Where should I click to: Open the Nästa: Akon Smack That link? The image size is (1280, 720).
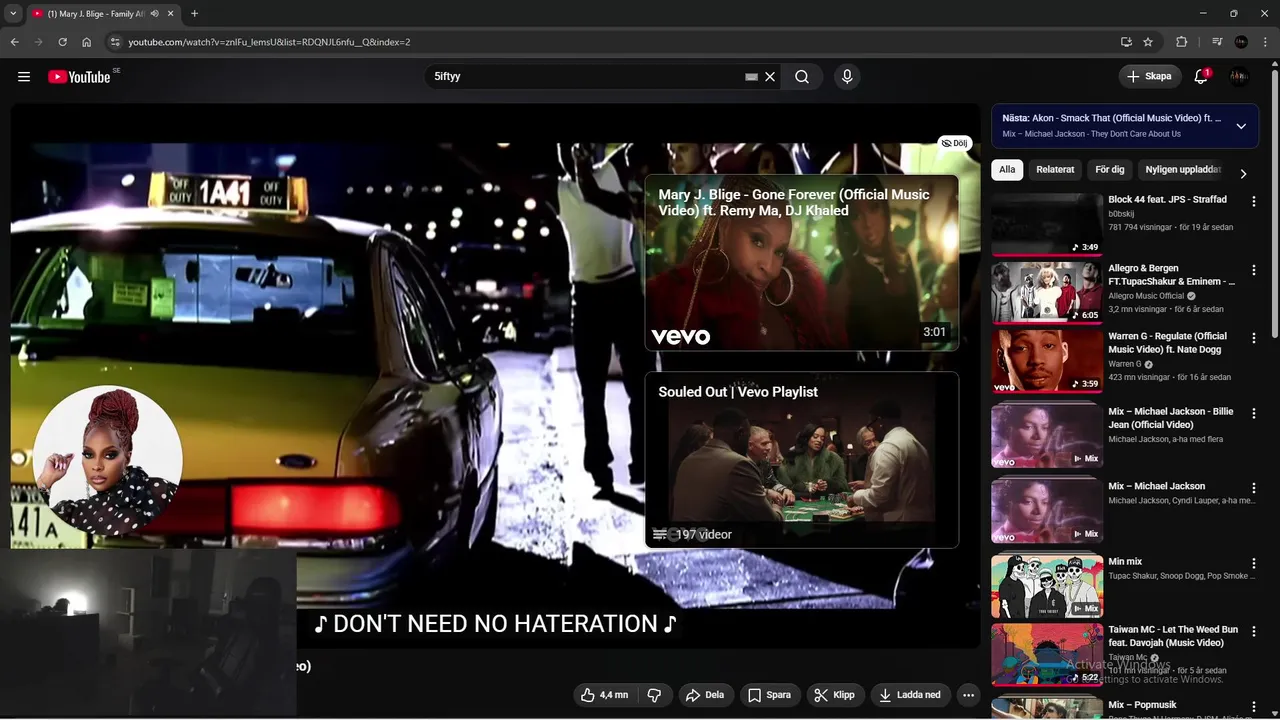pos(1111,118)
